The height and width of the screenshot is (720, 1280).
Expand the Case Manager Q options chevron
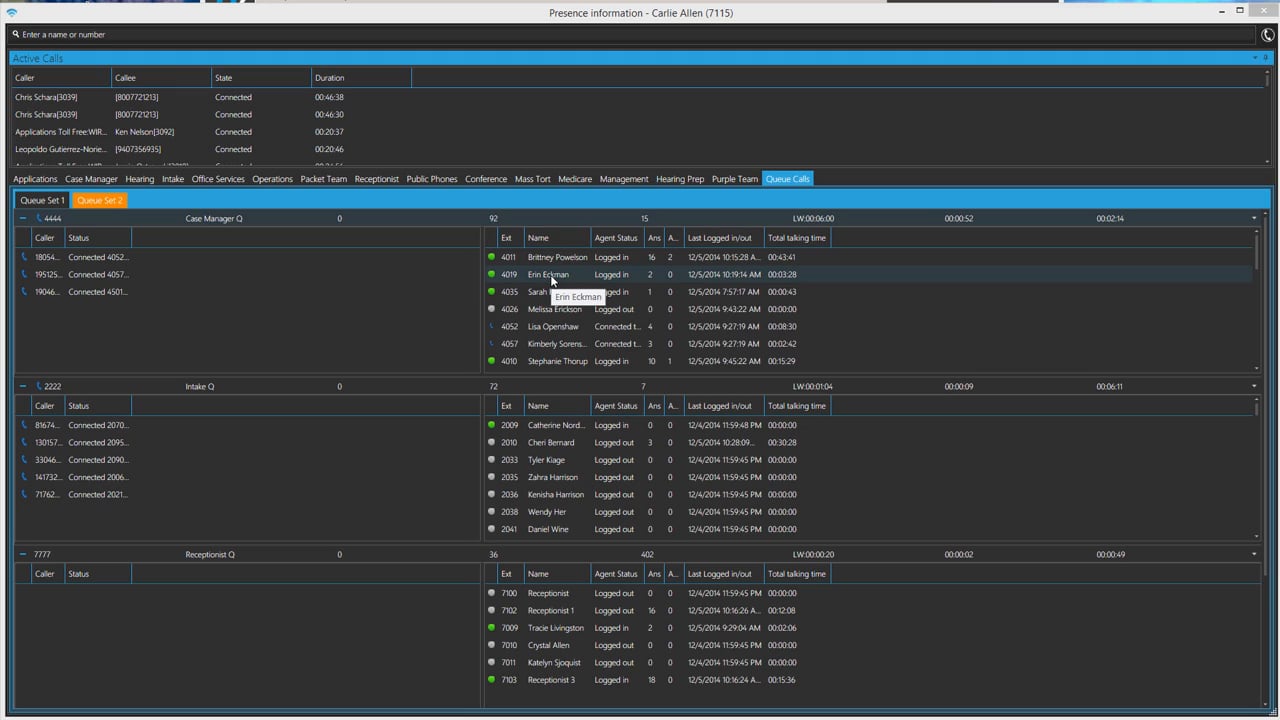point(1254,218)
